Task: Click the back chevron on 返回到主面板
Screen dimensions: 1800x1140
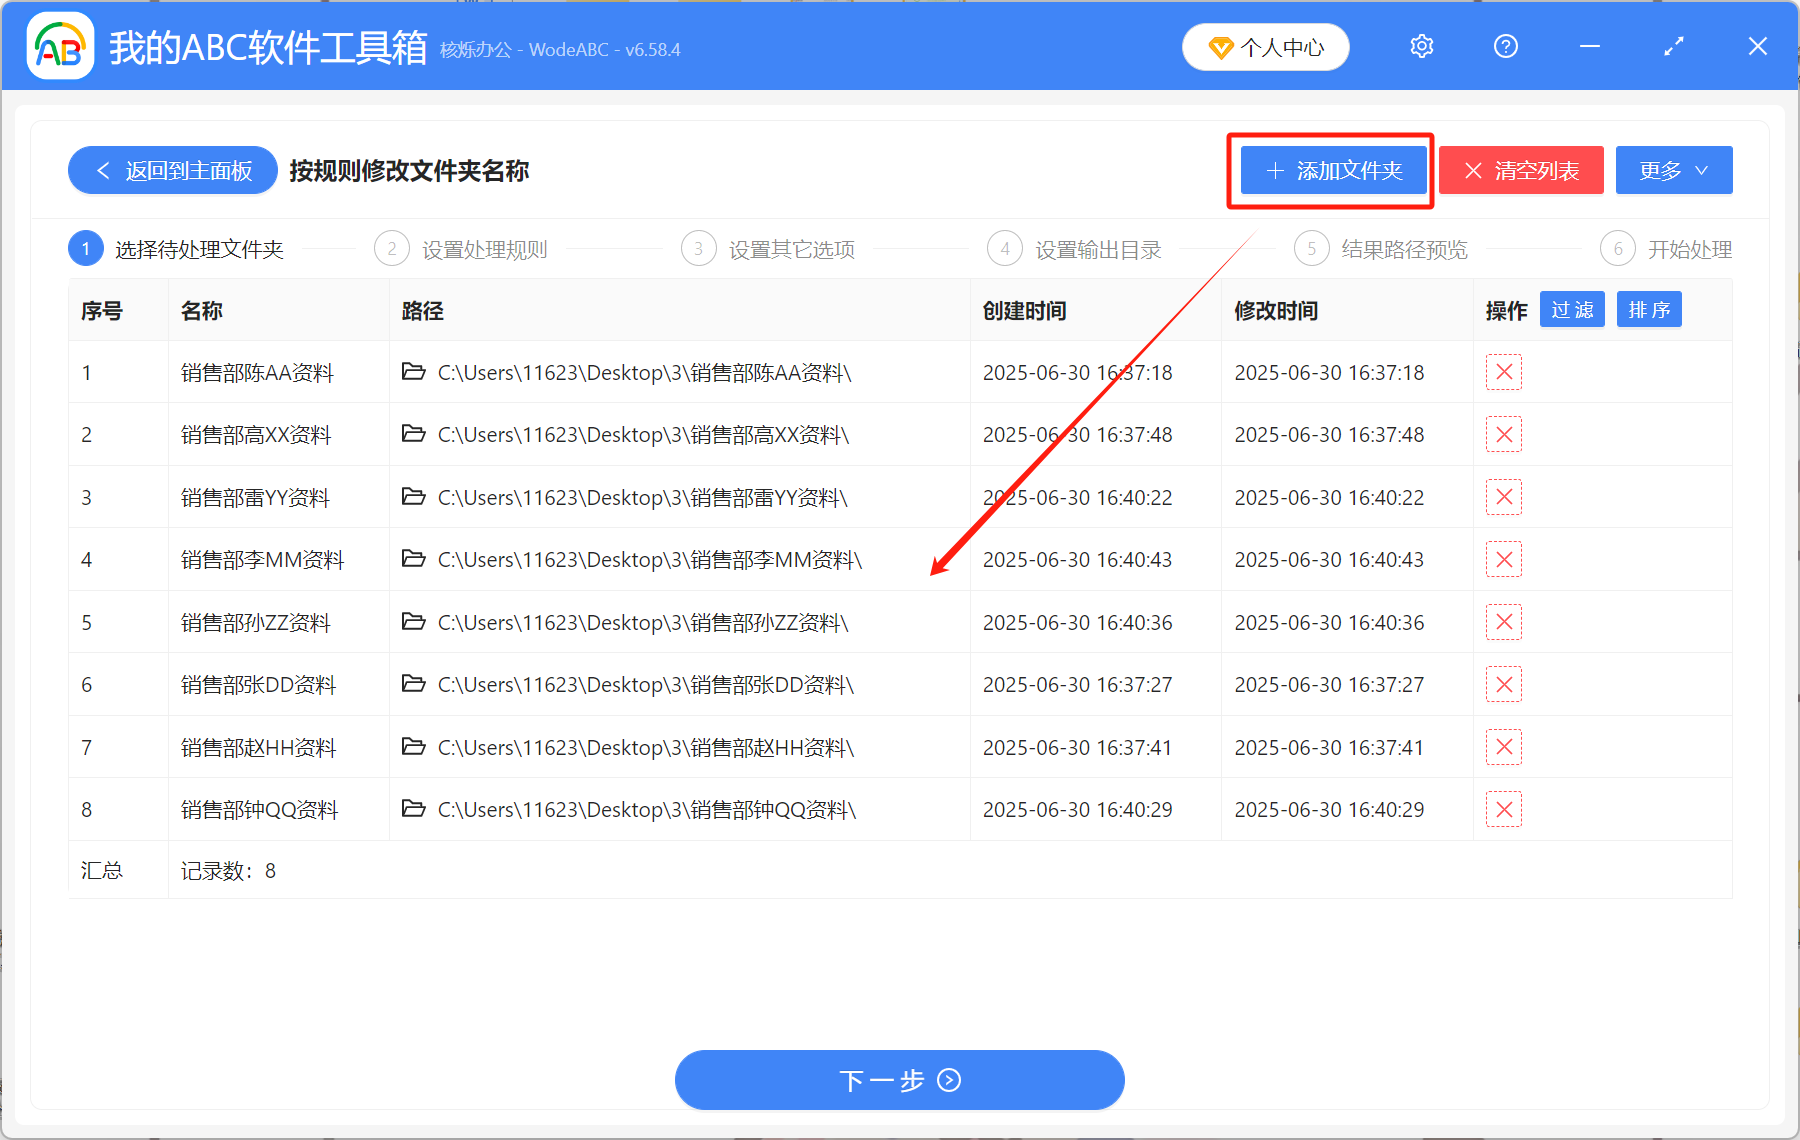Action: pyautogui.click(x=103, y=170)
